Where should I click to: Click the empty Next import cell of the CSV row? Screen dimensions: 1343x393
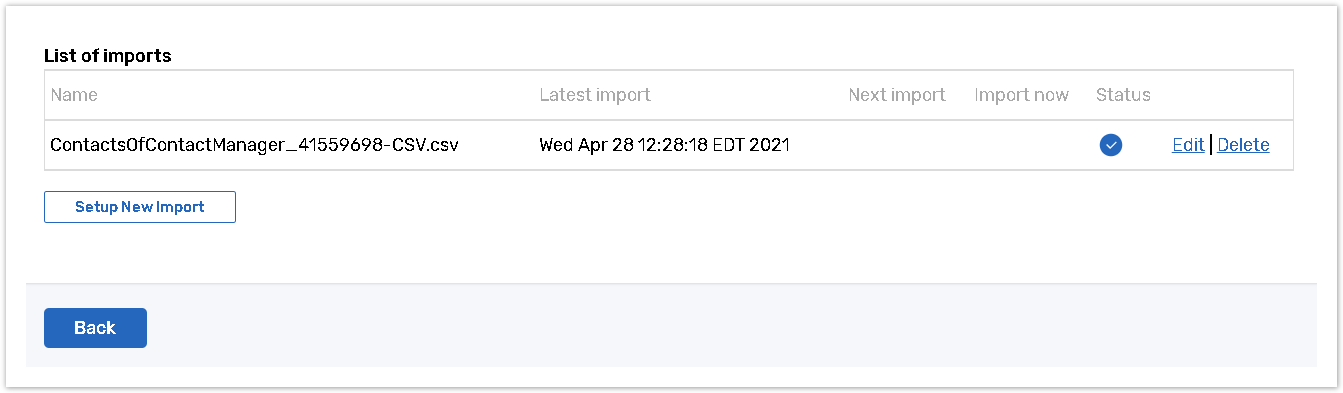(897, 145)
